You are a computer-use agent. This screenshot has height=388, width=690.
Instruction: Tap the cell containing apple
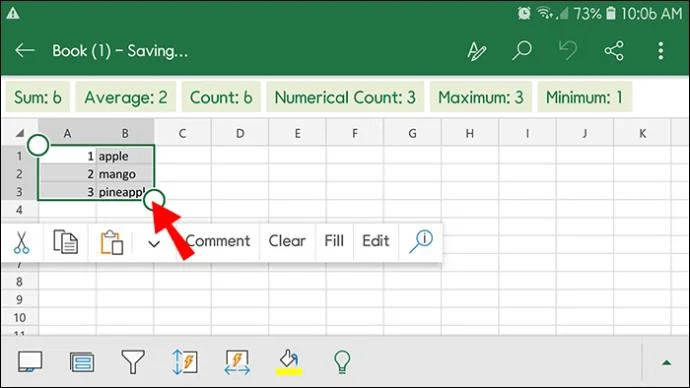[x=125, y=156]
